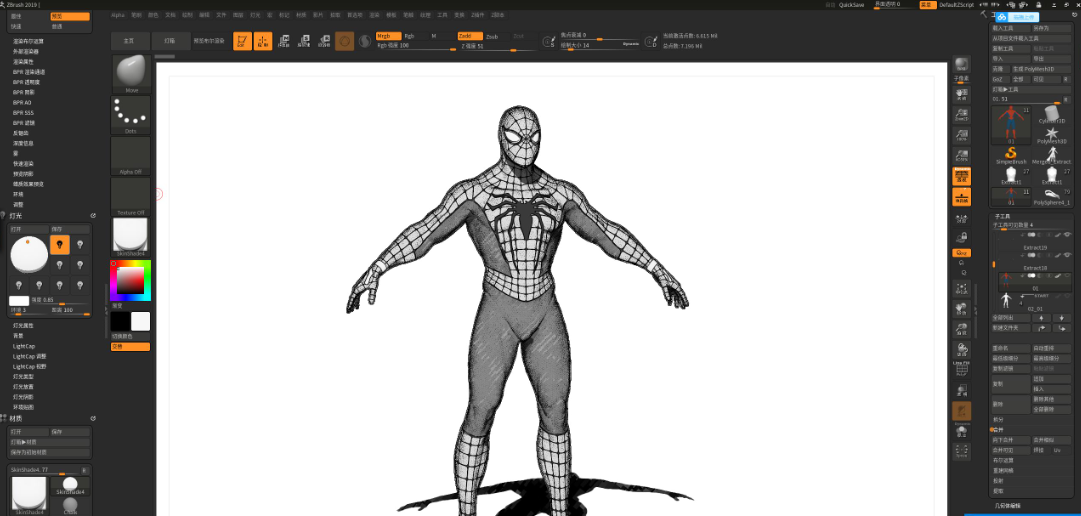Click the Zoom2D magnifier icon
This screenshot has height=516, width=1081.
[x=962, y=115]
